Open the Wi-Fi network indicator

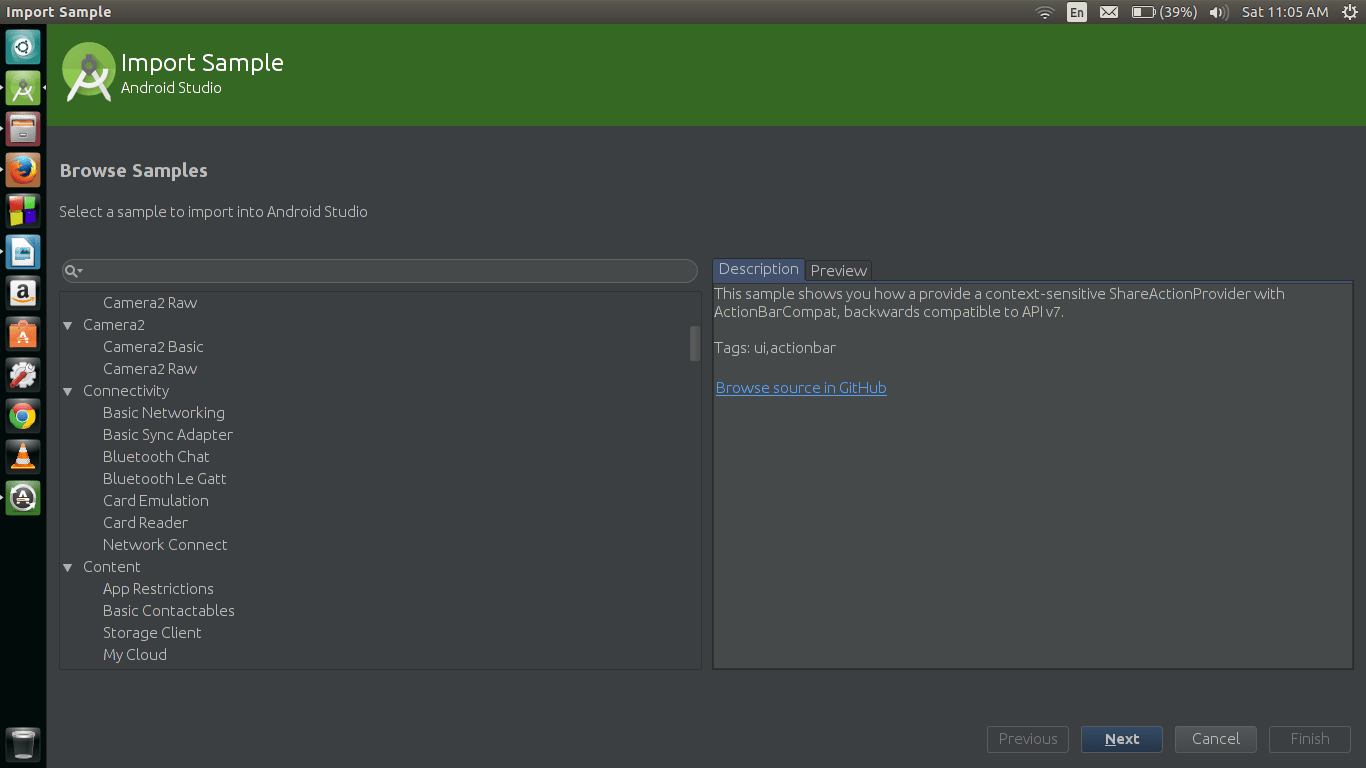click(x=1045, y=12)
